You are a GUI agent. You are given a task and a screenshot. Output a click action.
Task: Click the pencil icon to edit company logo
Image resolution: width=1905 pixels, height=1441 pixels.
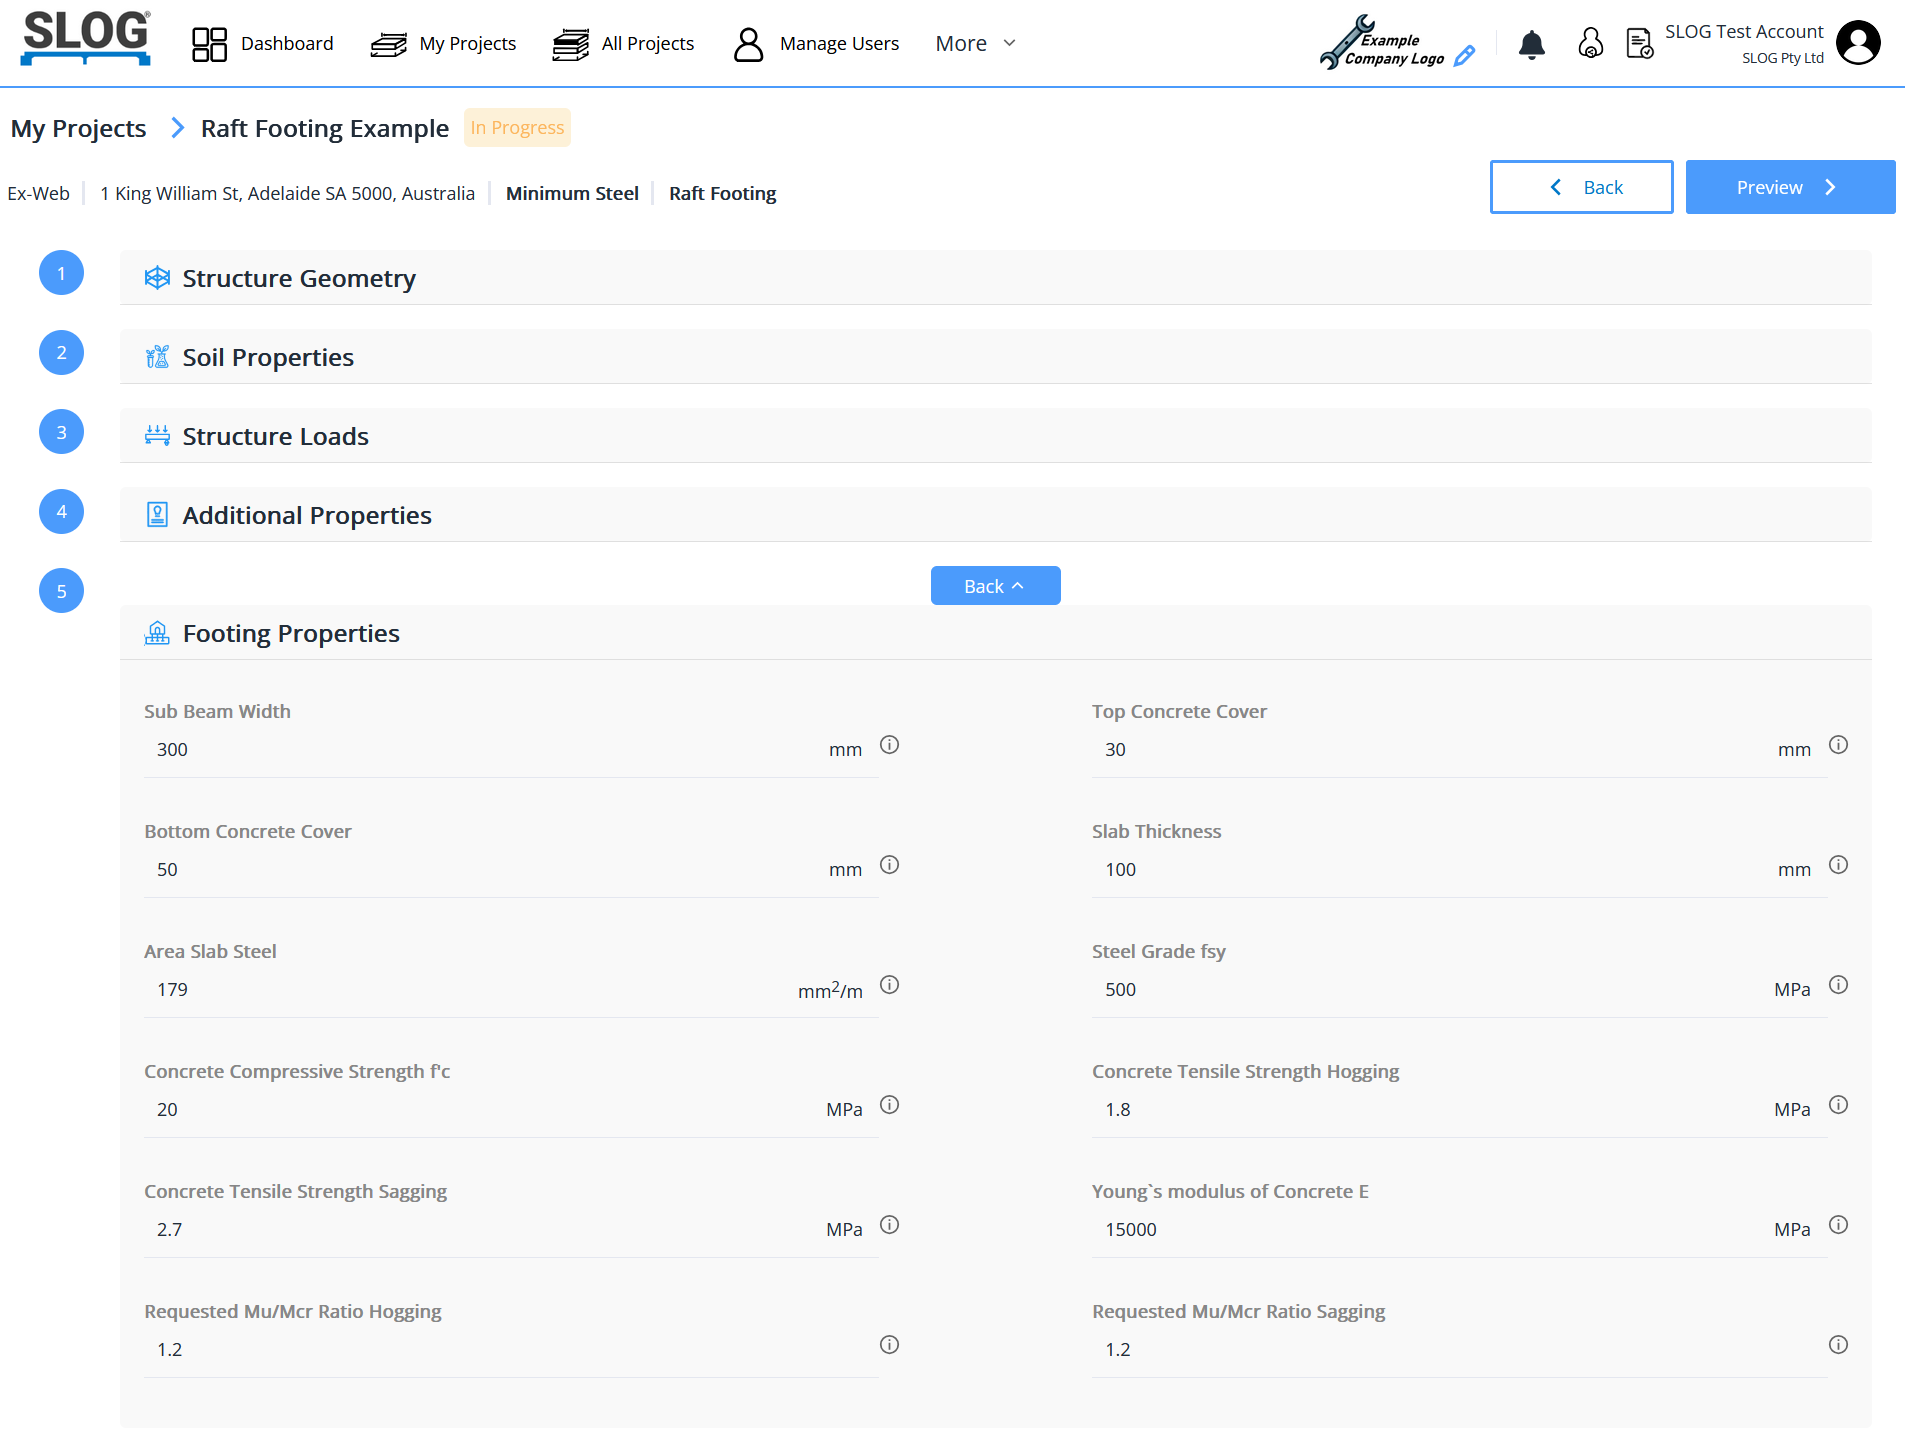coord(1464,56)
